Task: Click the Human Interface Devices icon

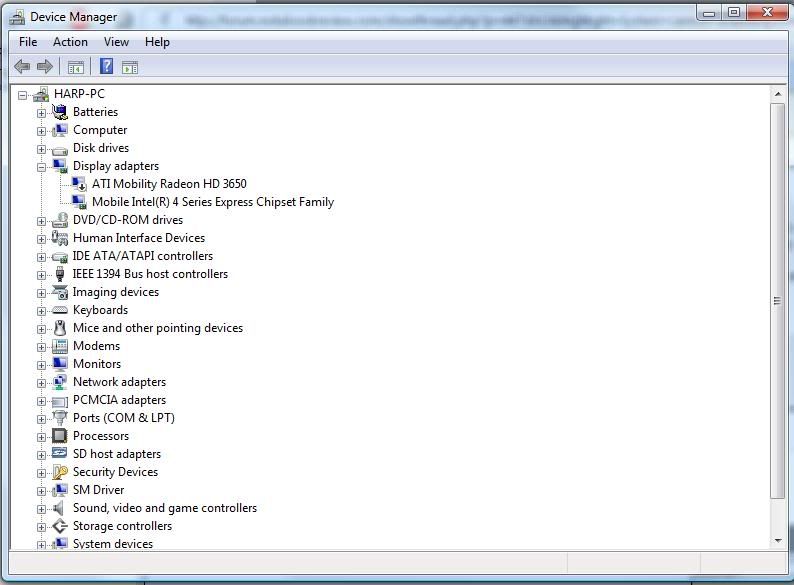Action: [60, 238]
